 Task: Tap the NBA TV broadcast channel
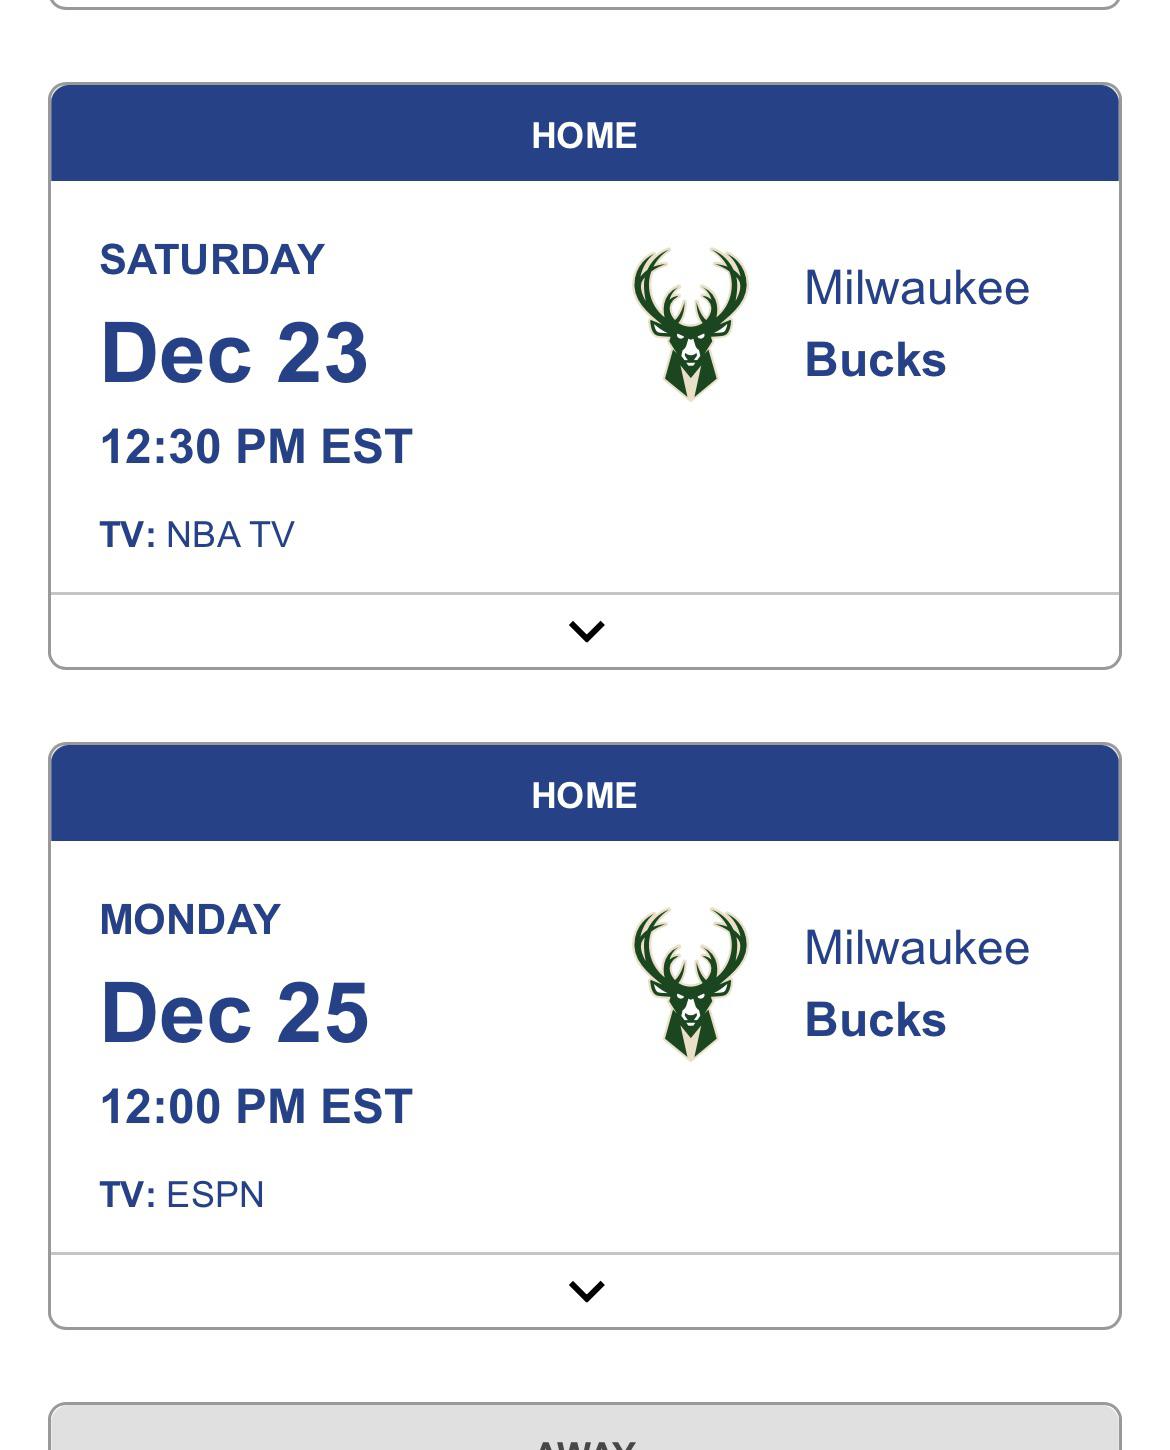(230, 535)
